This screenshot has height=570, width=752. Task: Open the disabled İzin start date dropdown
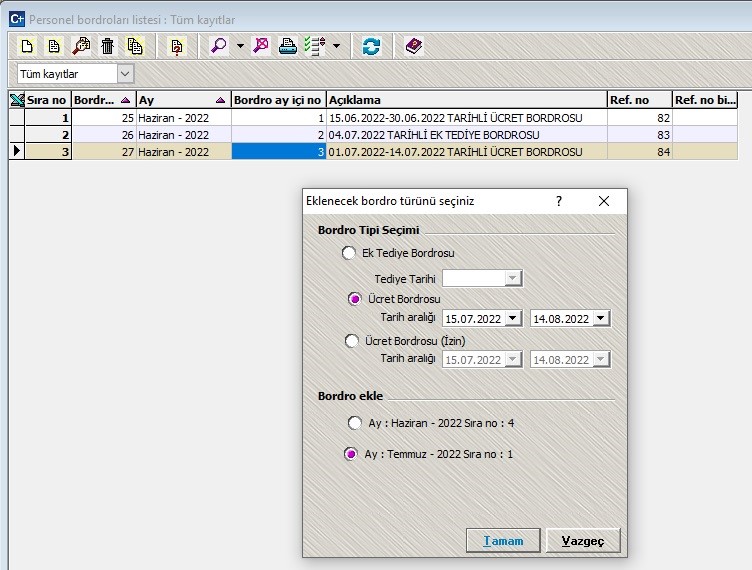(x=513, y=360)
